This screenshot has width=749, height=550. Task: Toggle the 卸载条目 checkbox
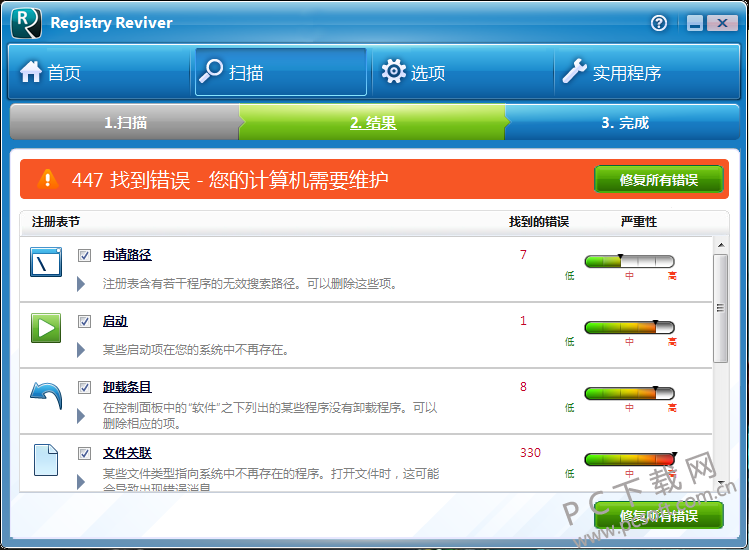tap(85, 388)
